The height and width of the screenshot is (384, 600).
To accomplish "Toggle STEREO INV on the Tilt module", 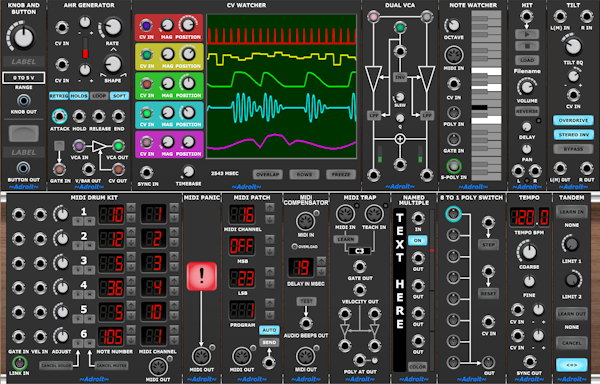I will coord(573,135).
